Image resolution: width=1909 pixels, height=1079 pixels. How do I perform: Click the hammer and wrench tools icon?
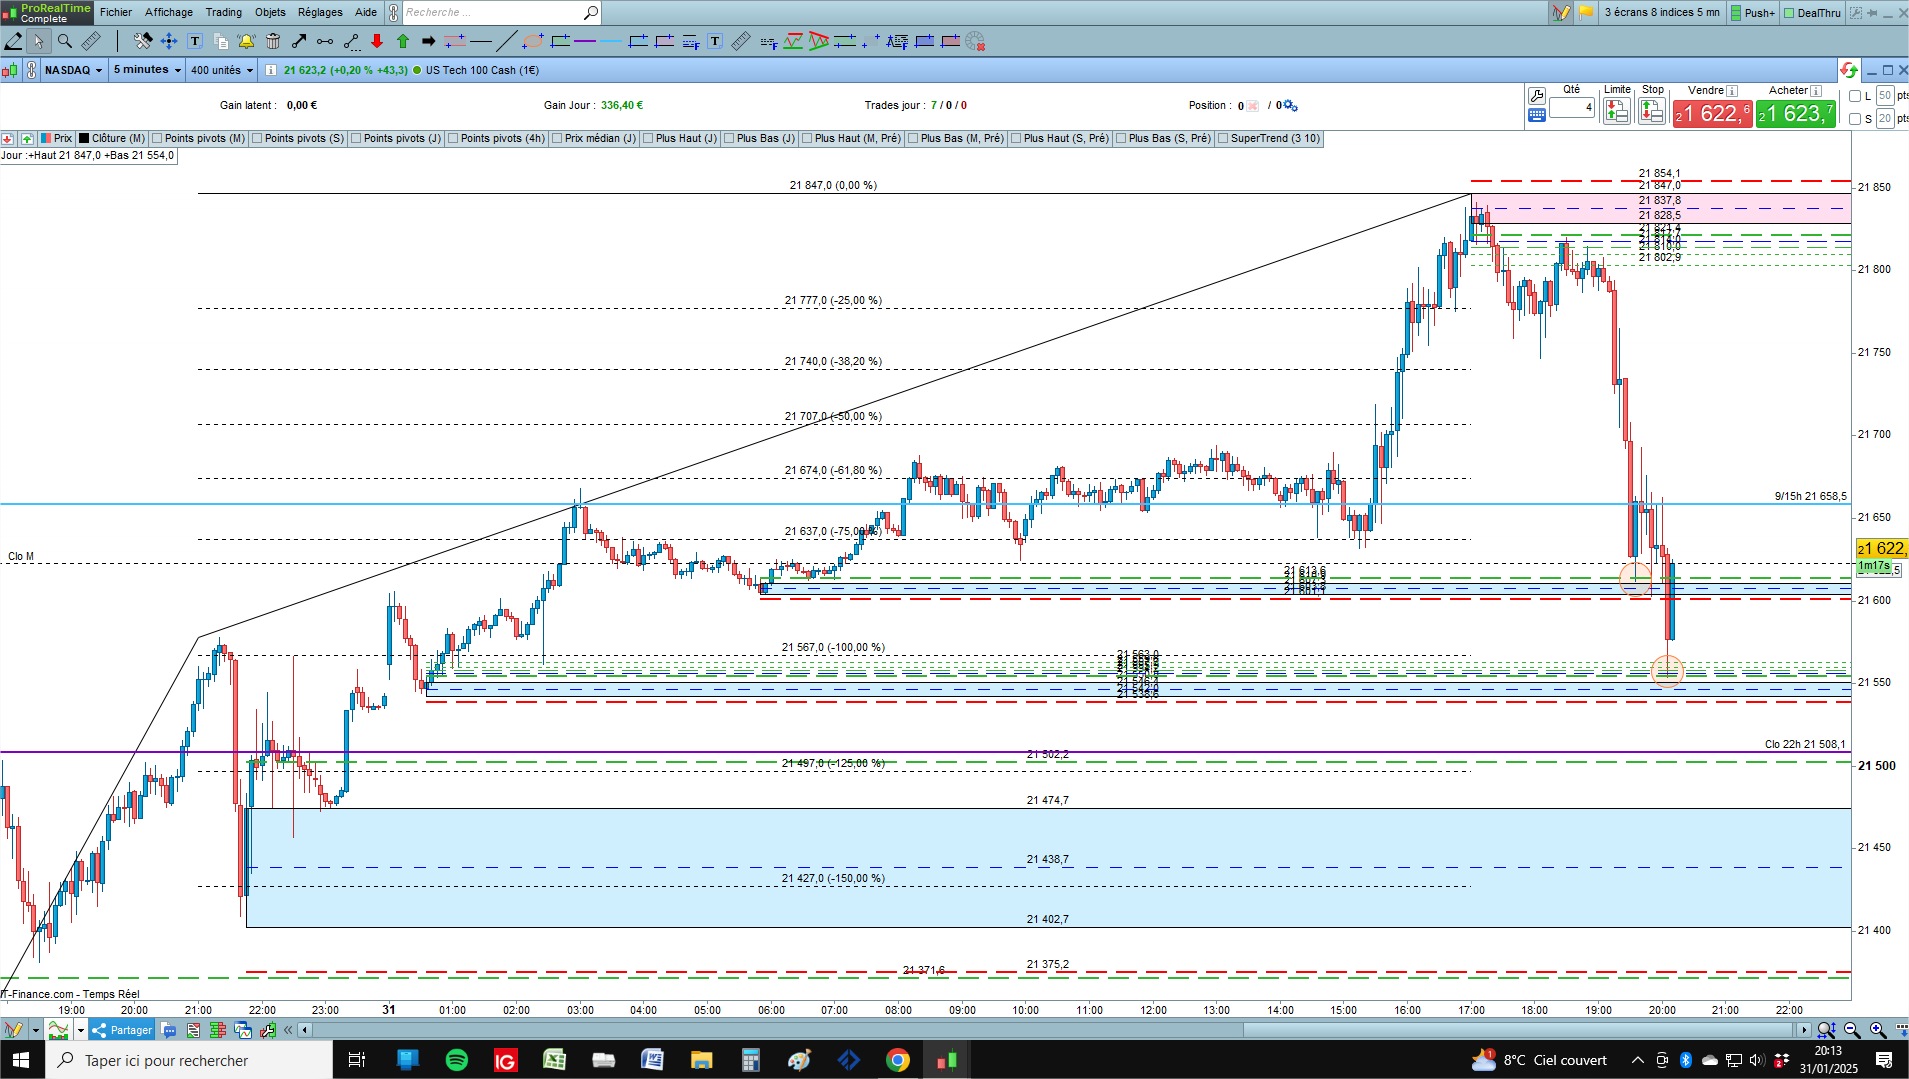[x=143, y=41]
